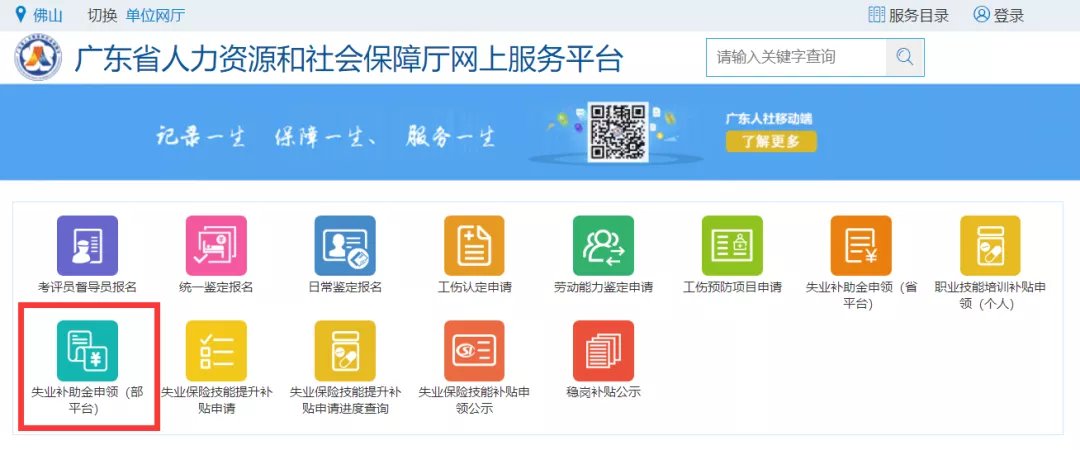Click the QR code in the banner

point(618,132)
